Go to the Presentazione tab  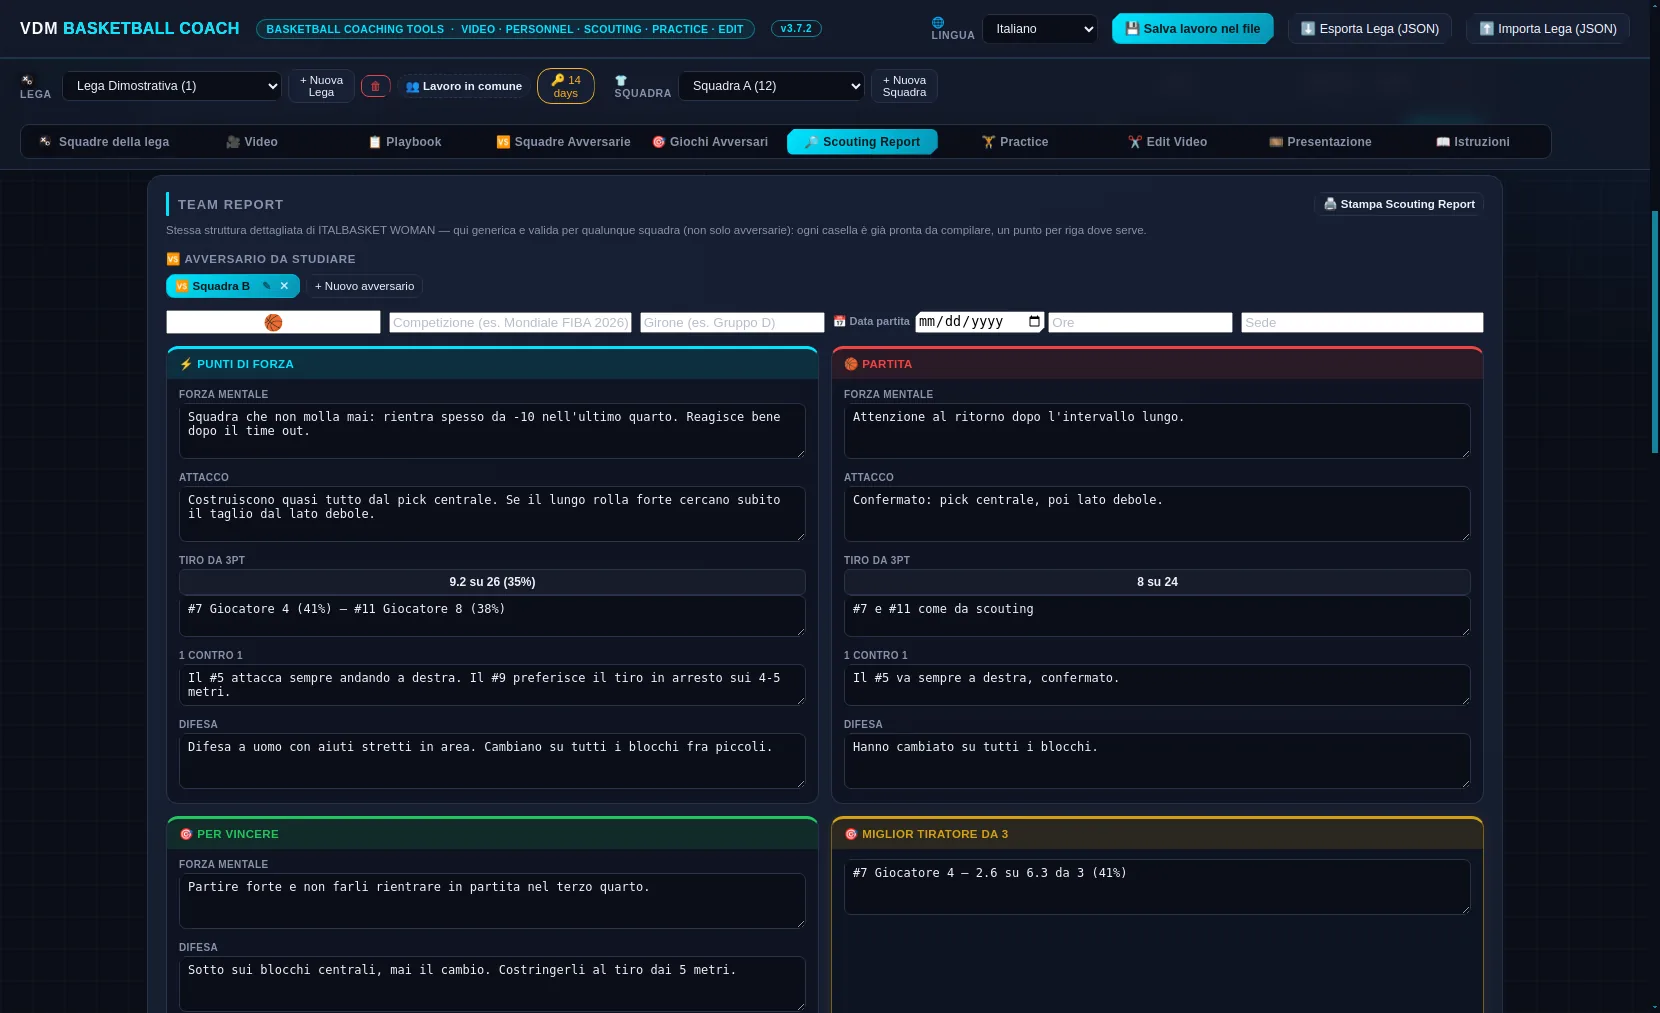point(1320,142)
